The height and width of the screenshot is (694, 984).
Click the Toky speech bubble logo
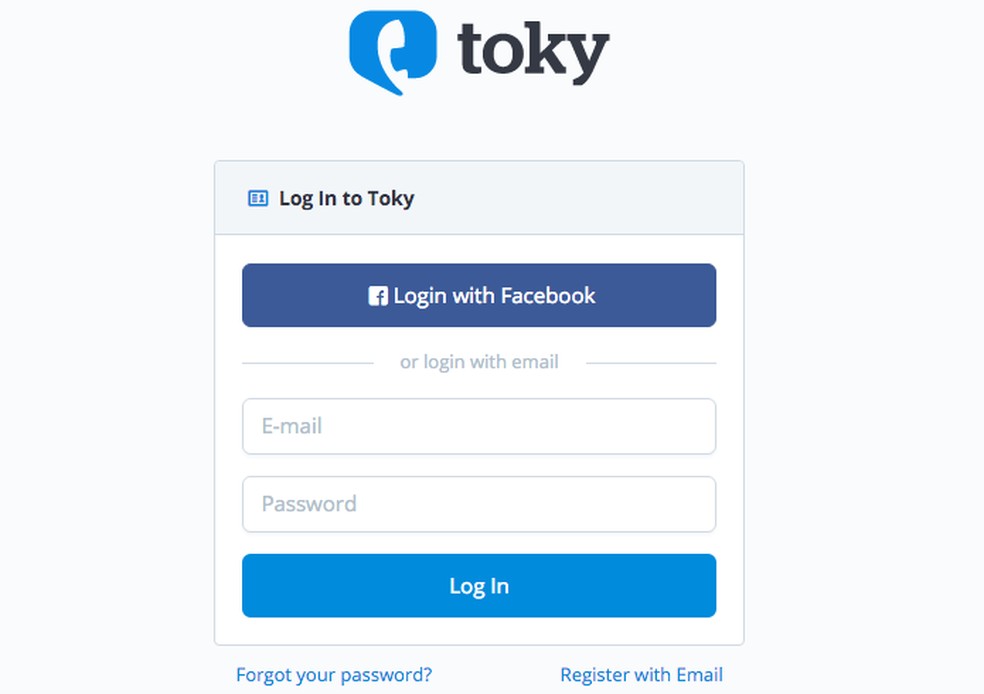click(x=394, y=50)
